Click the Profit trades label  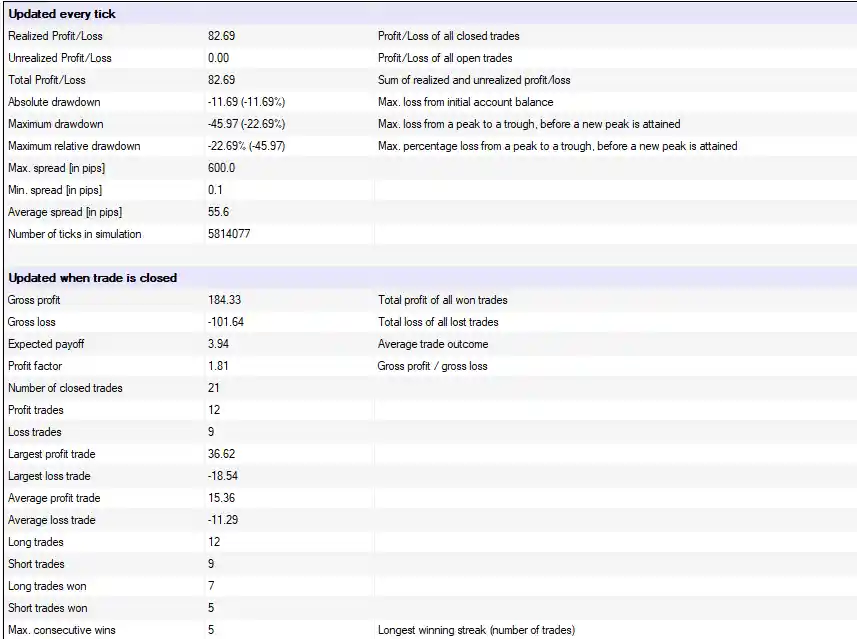click(36, 410)
